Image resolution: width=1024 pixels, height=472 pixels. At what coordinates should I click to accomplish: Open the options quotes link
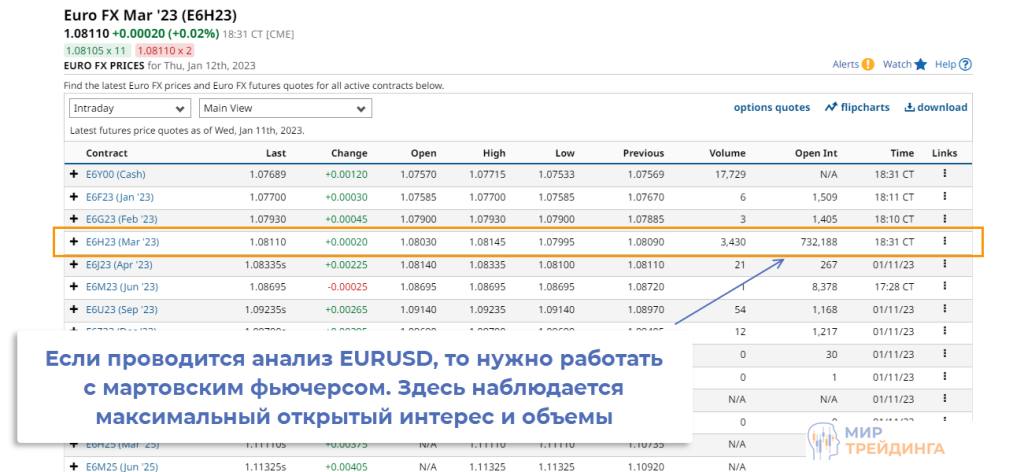click(x=771, y=108)
